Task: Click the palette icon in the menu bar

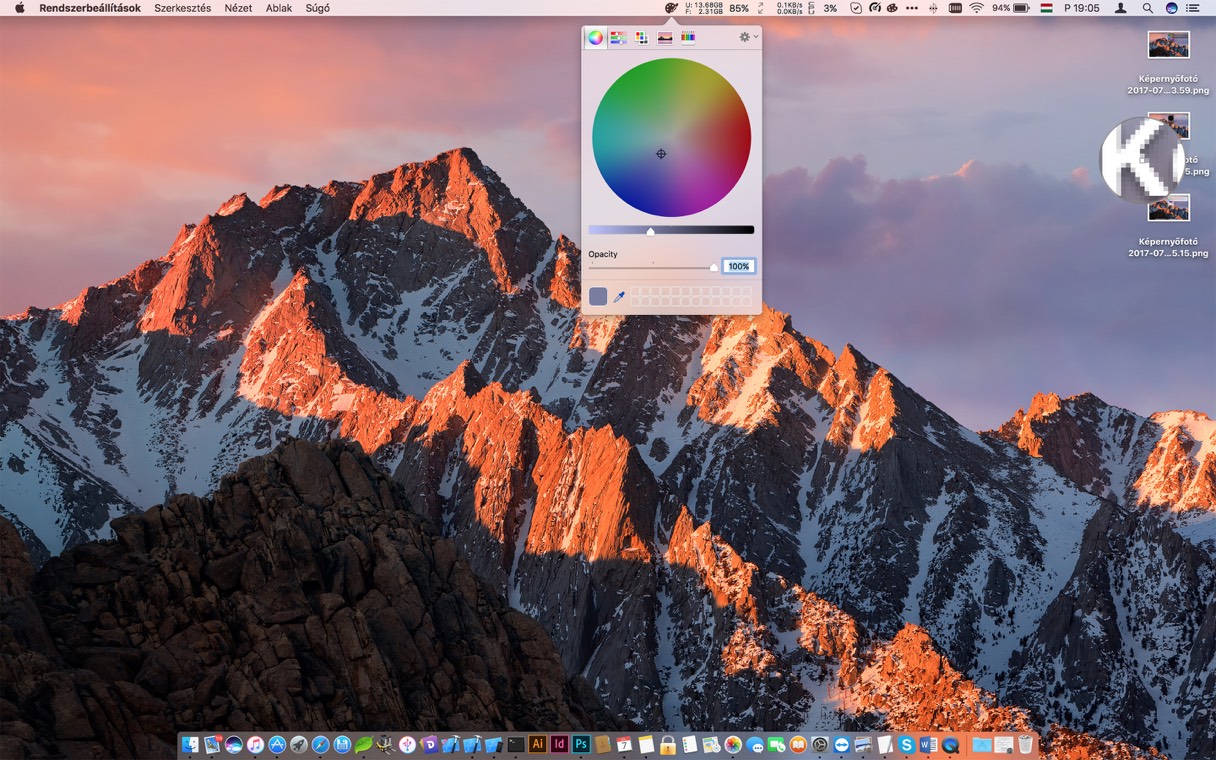Action: point(671,8)
